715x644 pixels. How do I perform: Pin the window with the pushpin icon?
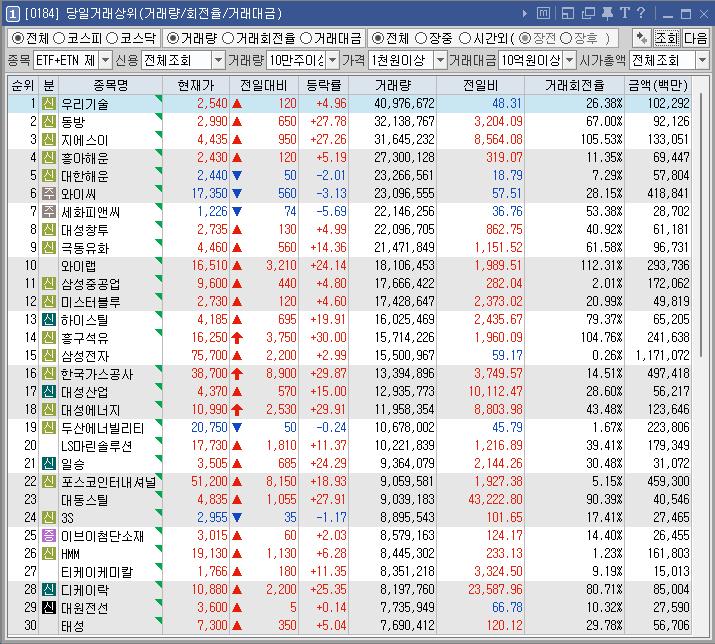pos(607,14)
